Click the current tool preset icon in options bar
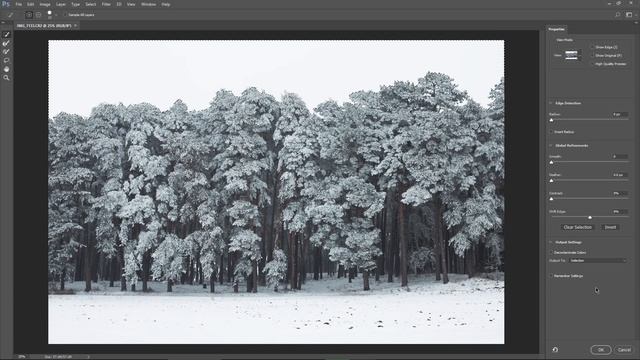640x360 pixels. click(x=11, y=15)
